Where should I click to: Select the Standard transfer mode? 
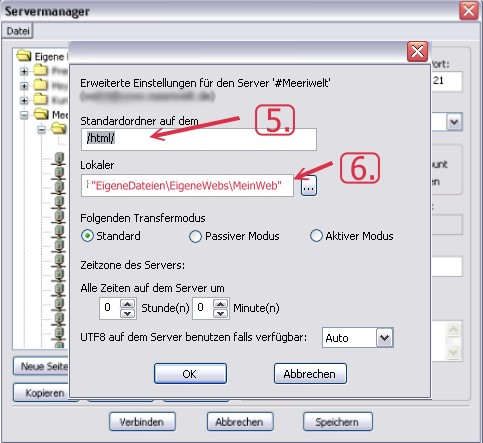[x=87, y=236]
